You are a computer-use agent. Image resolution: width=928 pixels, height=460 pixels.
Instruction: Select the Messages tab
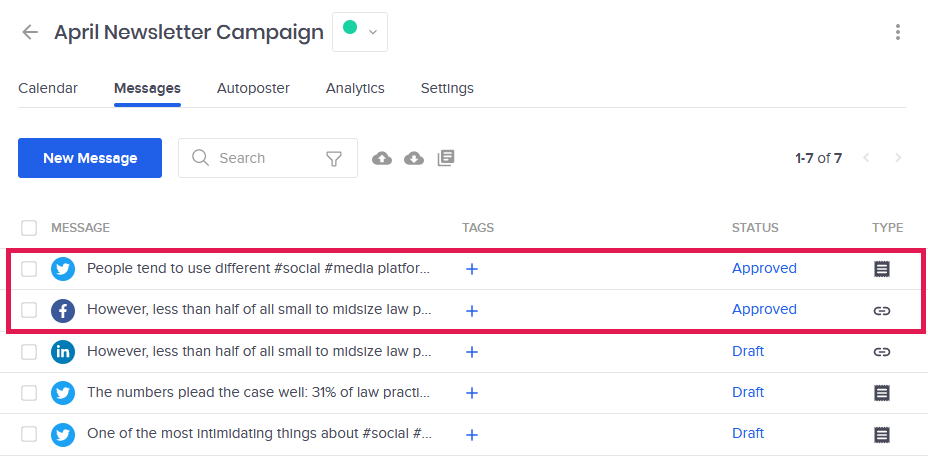coord(147,88)
